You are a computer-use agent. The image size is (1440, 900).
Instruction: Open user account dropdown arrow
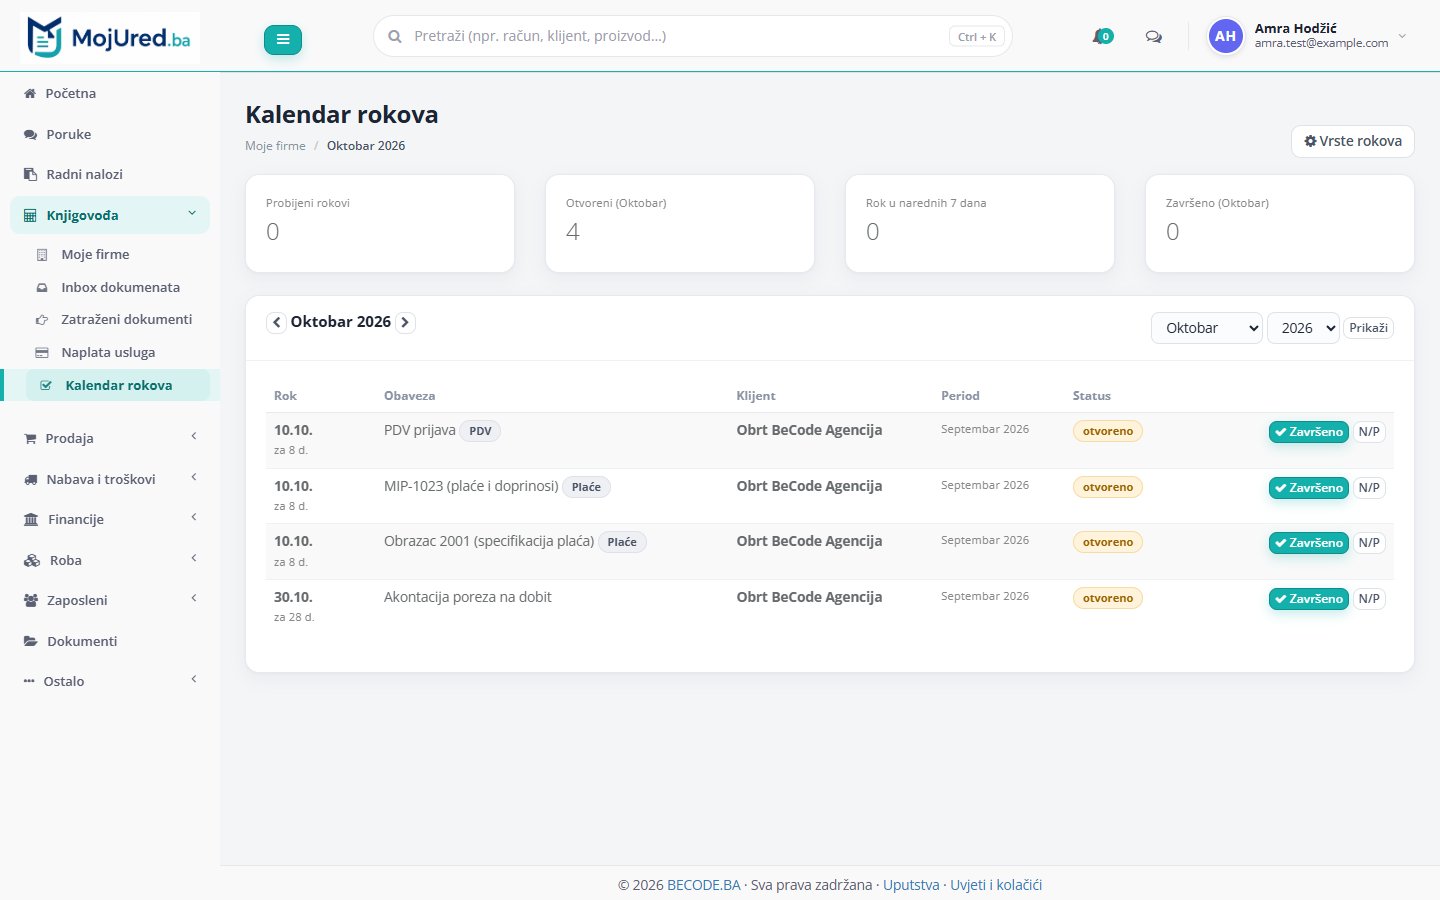(x=1402, y=36)
